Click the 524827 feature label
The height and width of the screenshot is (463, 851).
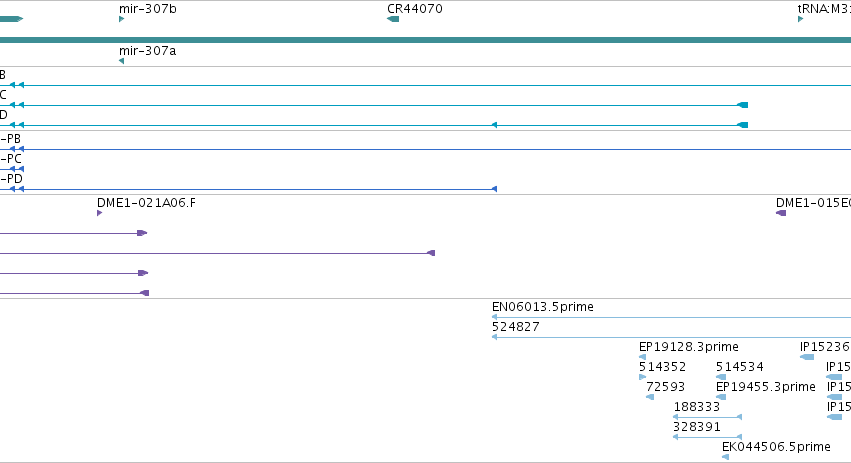coord(516,327)
